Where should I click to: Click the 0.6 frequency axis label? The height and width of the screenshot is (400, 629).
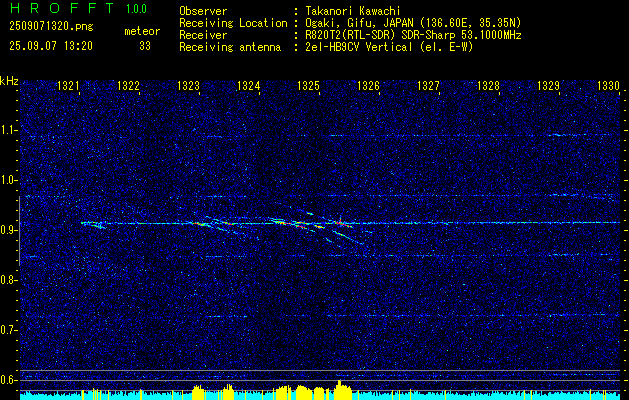(8, 380)
